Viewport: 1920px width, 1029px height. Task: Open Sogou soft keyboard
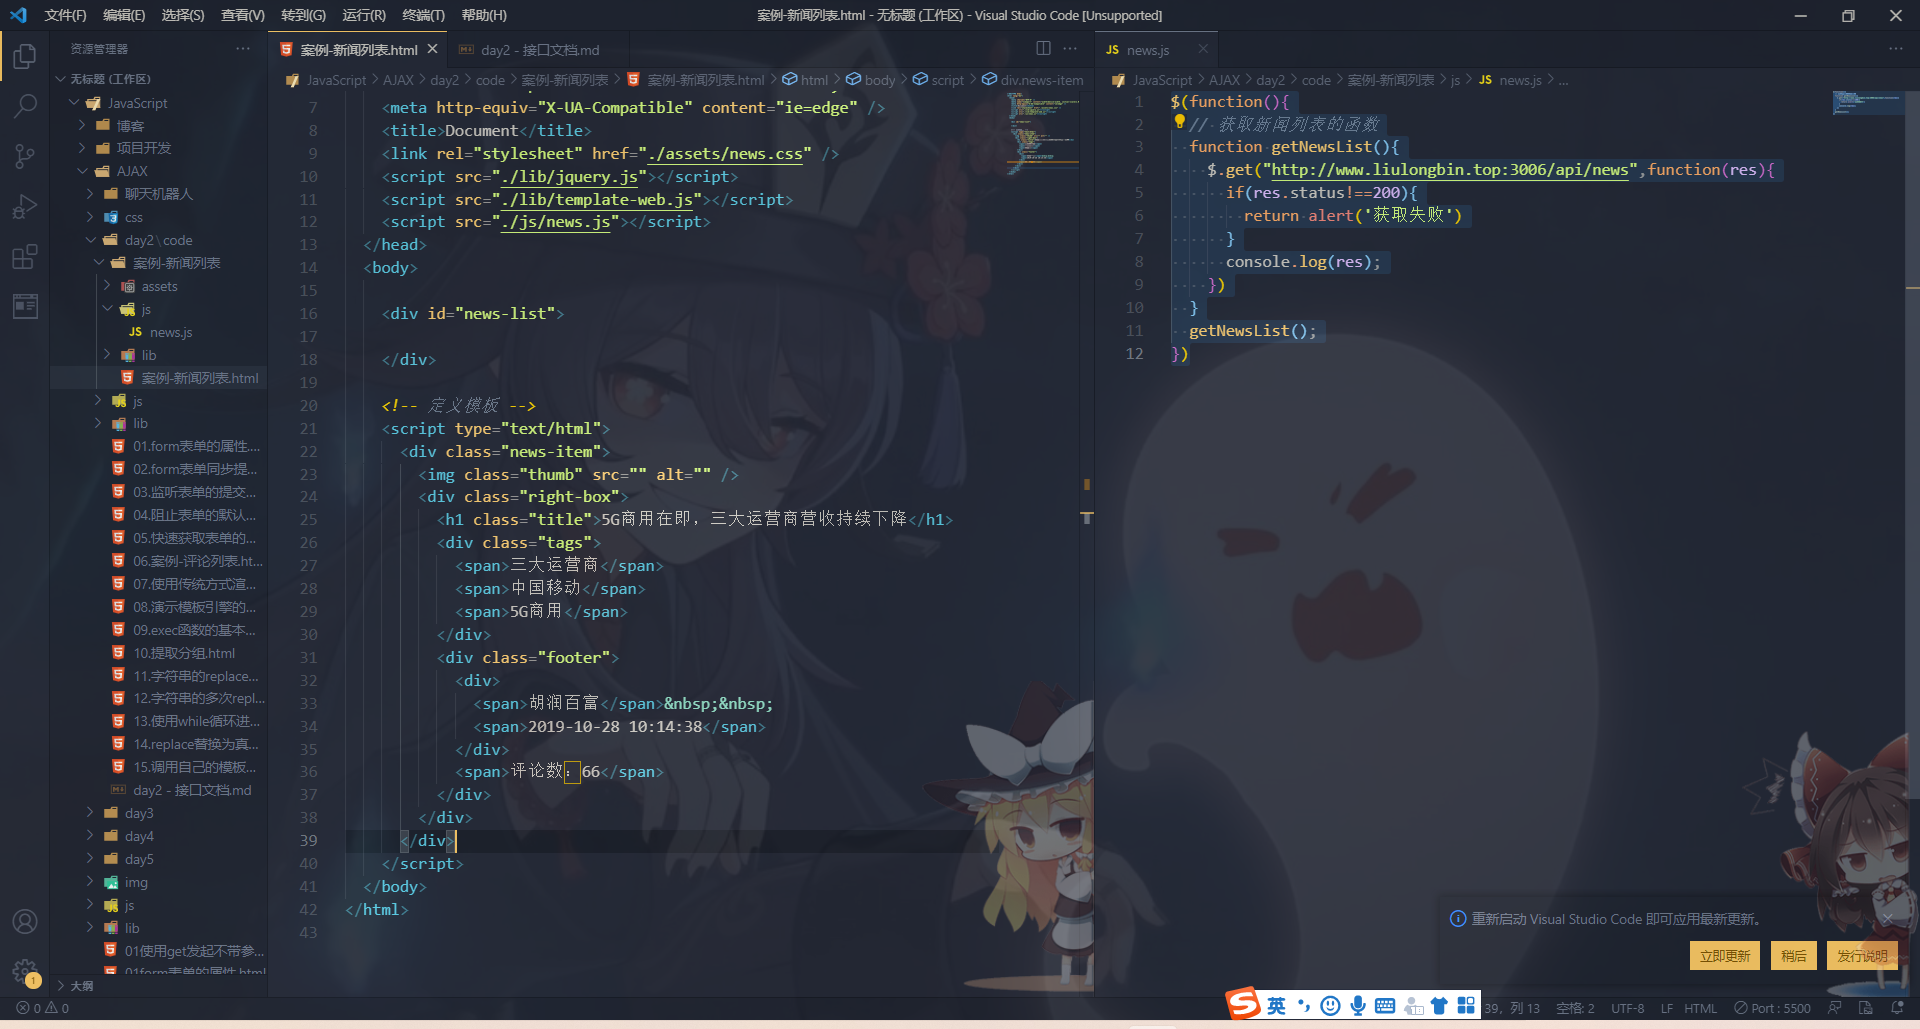pos(1385,1006)
